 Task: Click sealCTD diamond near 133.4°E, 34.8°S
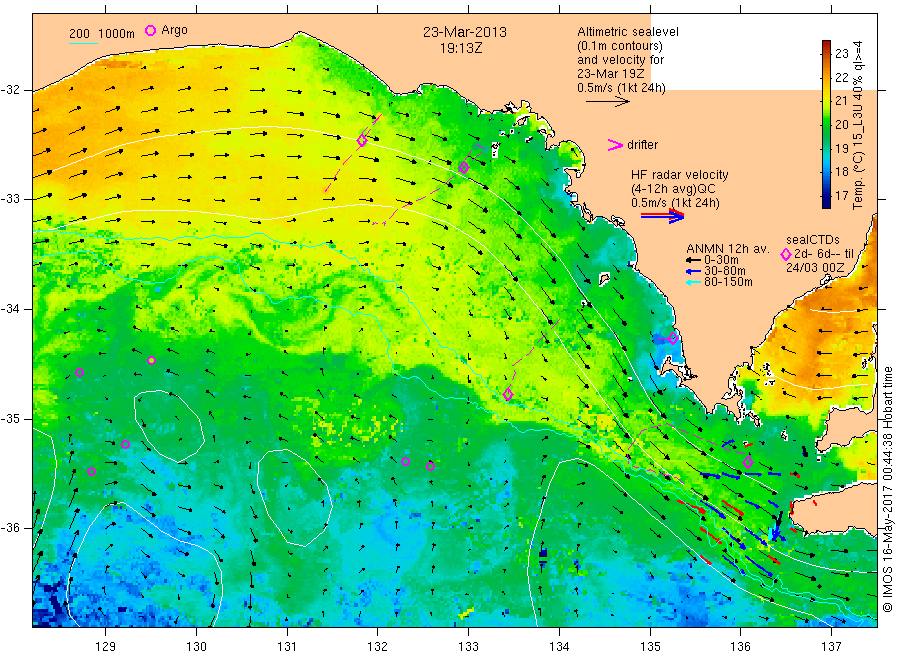coord(508,395)
